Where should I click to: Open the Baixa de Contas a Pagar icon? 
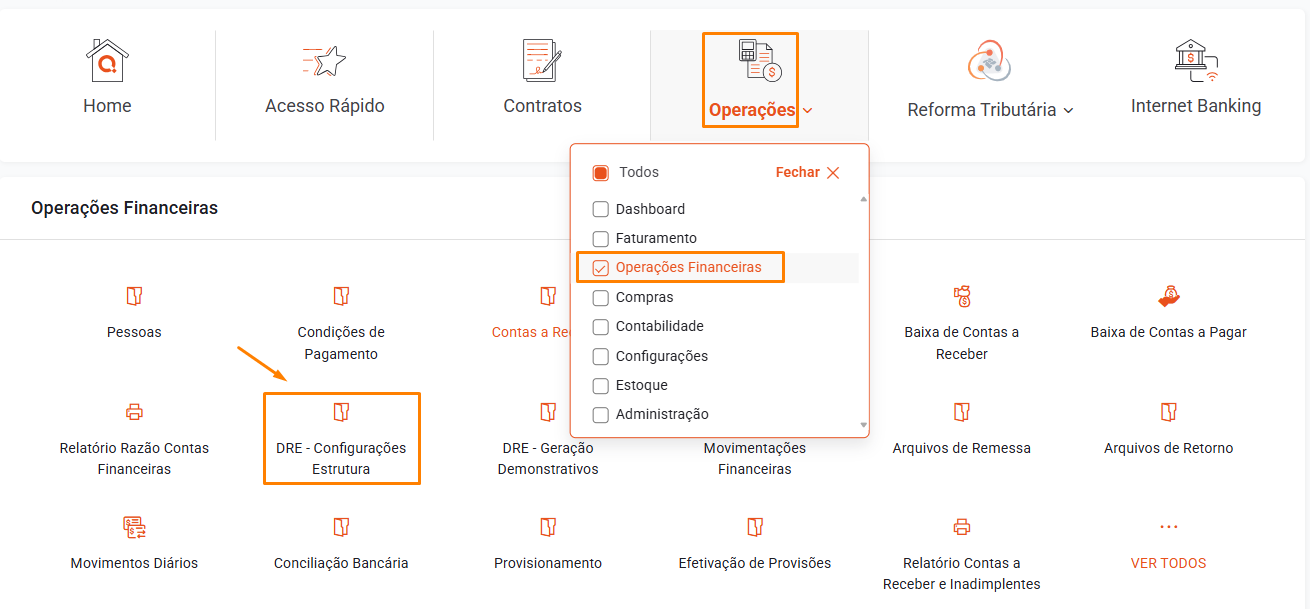(1168, 296)
